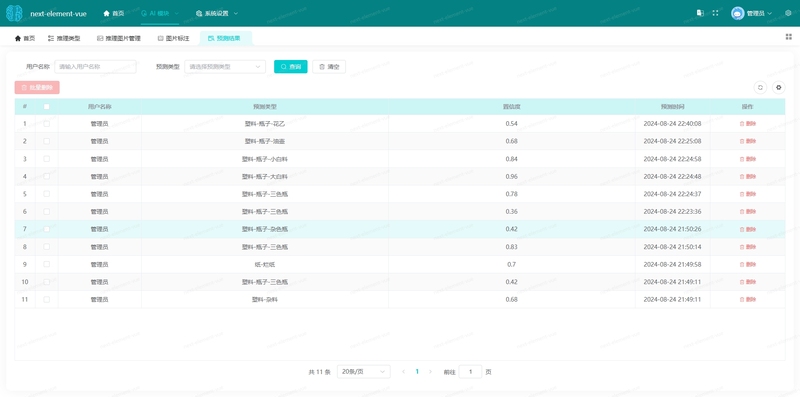Switch to the 首页 tab
The image size is (800, 397).
tap(25, 38)
